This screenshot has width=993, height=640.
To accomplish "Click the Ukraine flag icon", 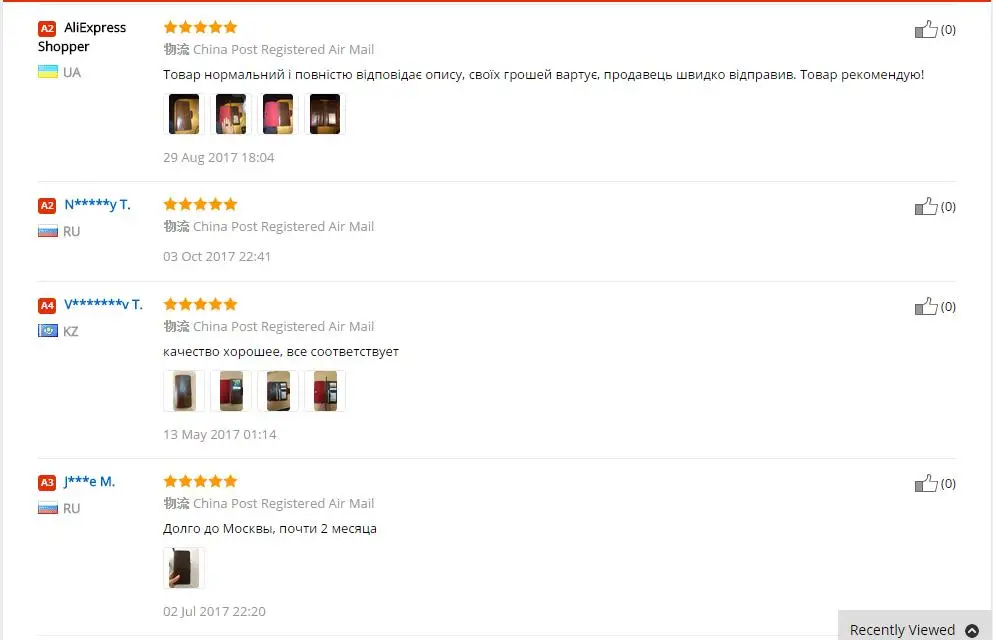I will 47,72.
